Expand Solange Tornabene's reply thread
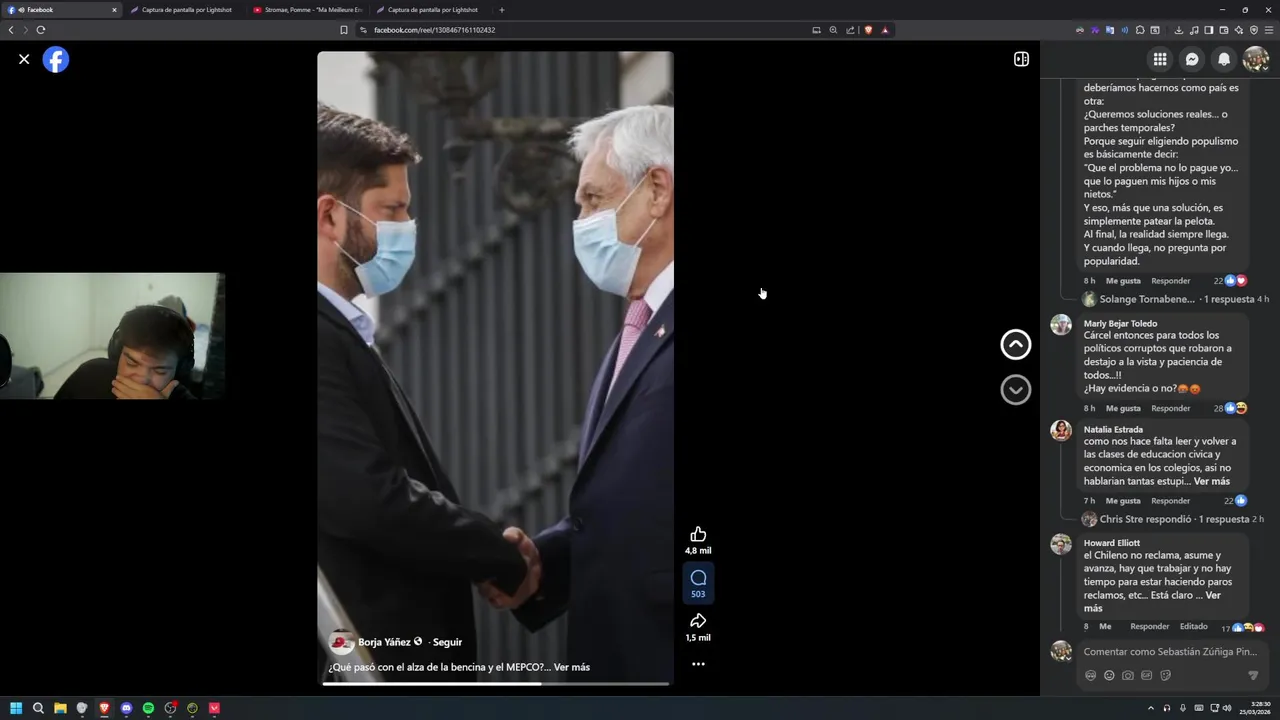This screenshot has height=720, width=1280. tap(1176, 299)
